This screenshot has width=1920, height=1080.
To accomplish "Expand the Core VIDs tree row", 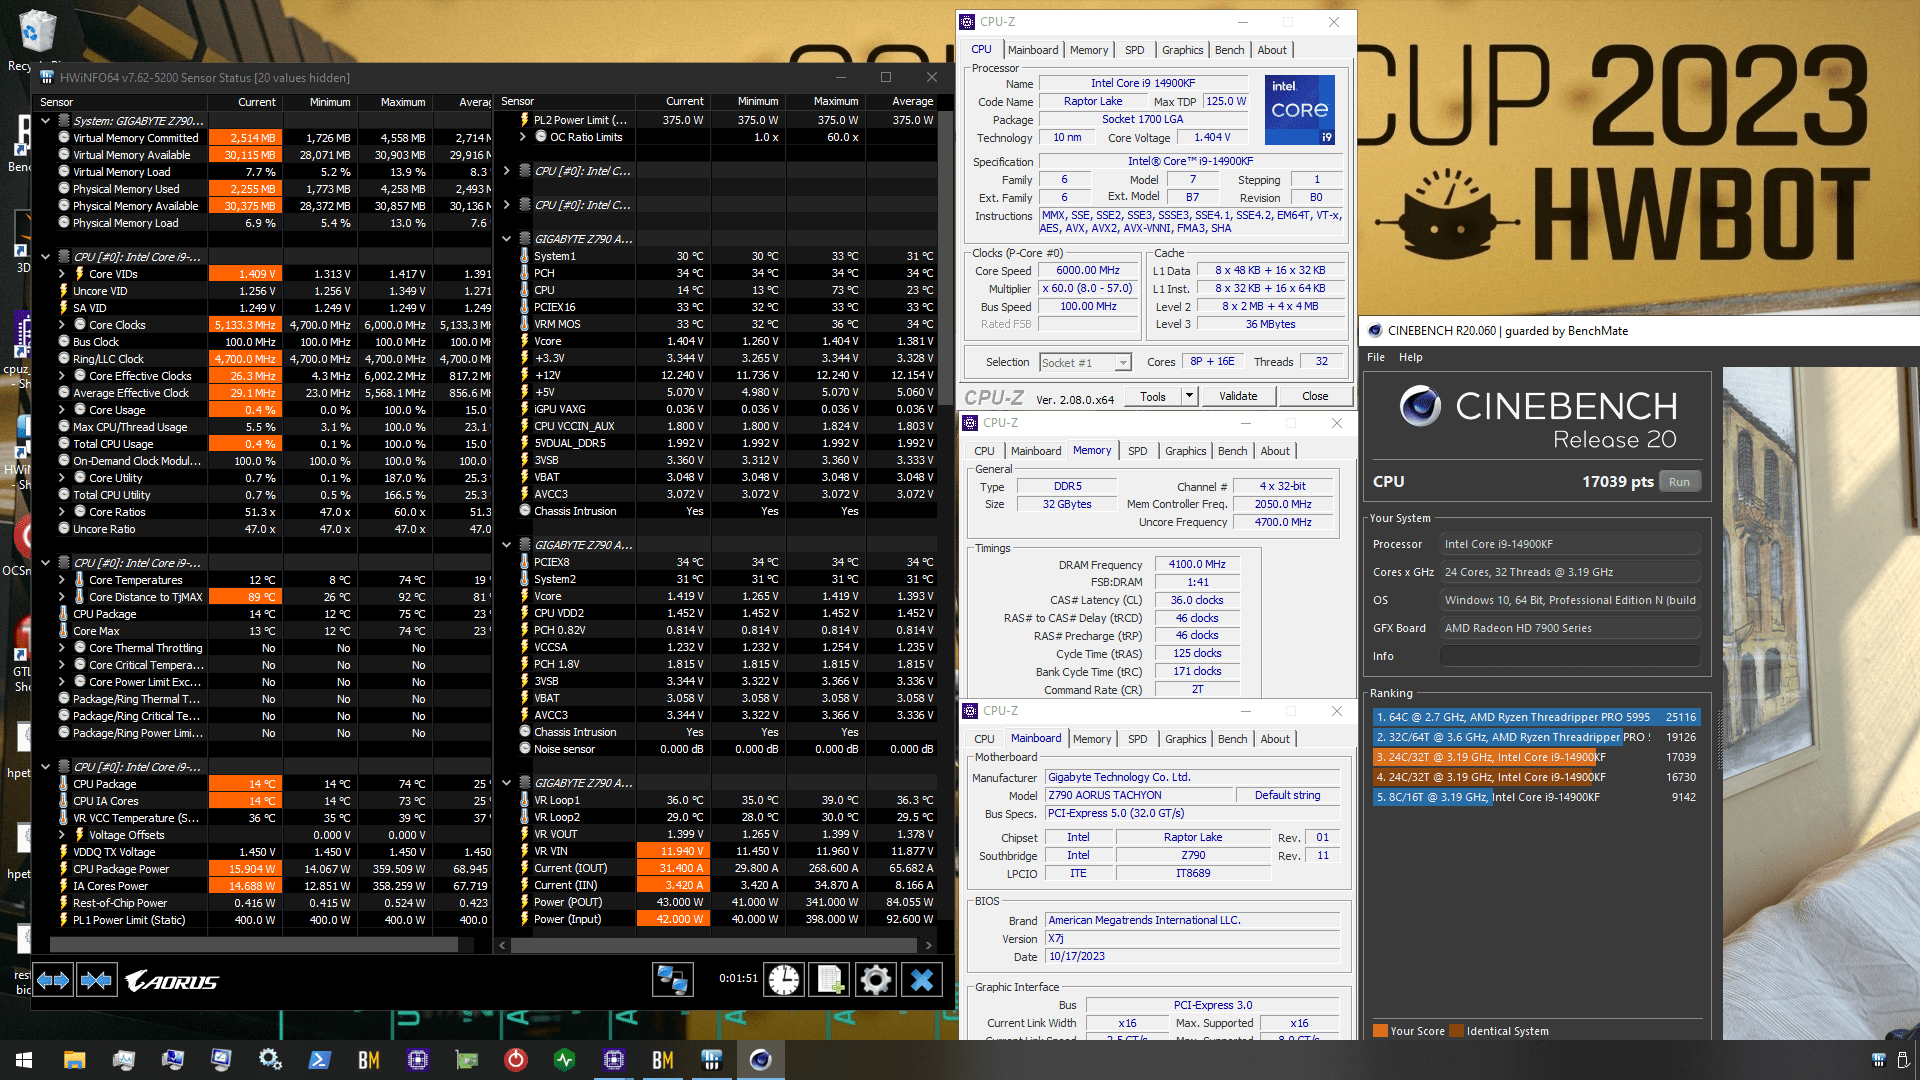I will tap(62, 274).
